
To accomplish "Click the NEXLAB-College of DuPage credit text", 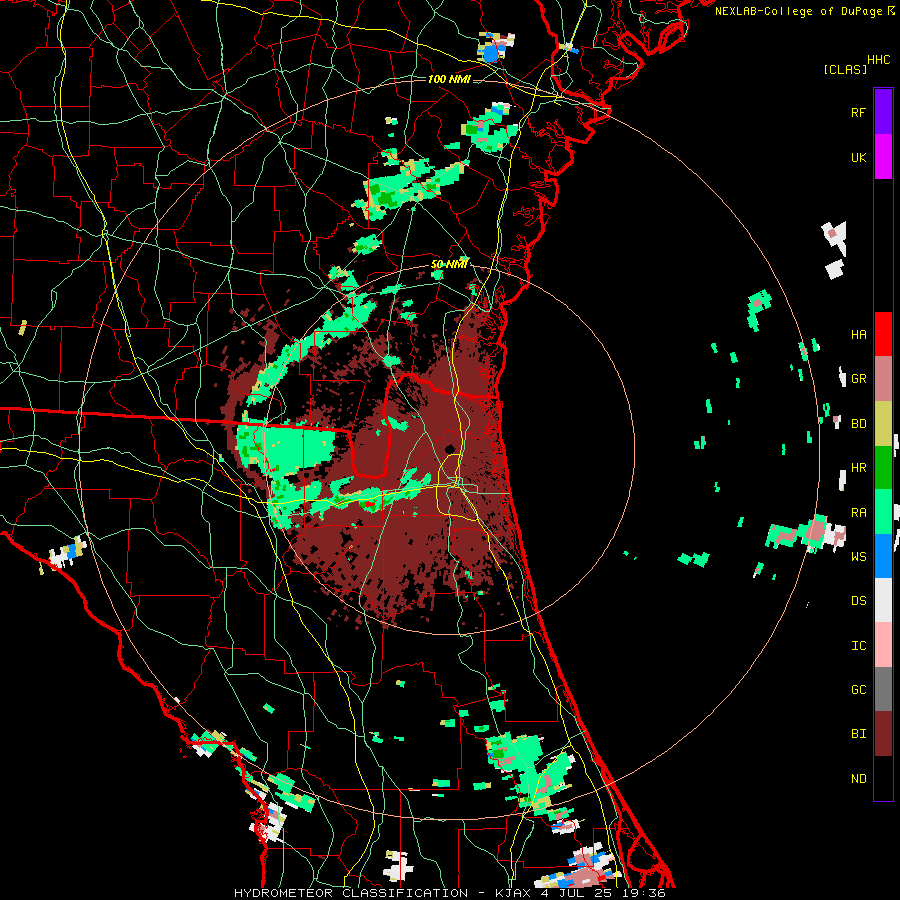I will coord(799,11).
